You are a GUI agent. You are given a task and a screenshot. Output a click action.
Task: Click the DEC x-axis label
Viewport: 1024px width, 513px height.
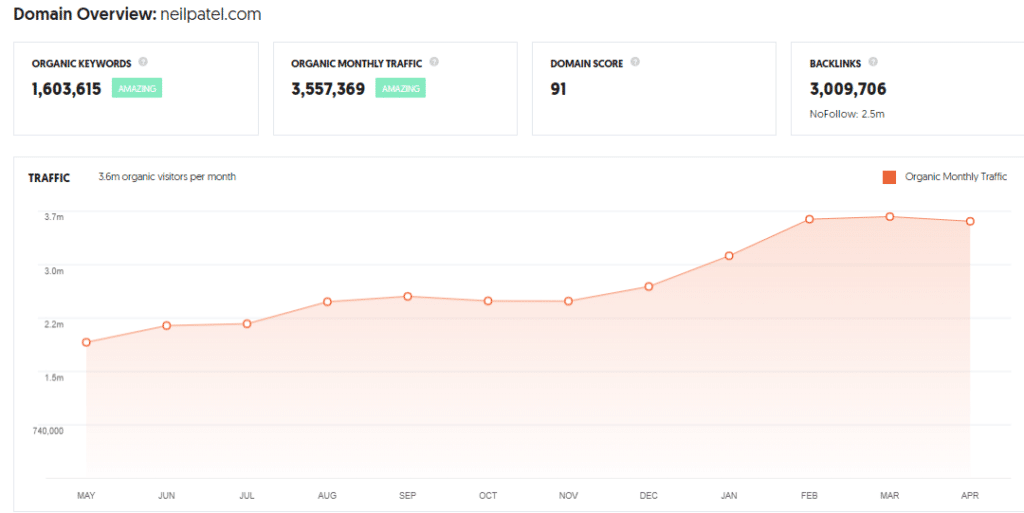click(648, 496)
